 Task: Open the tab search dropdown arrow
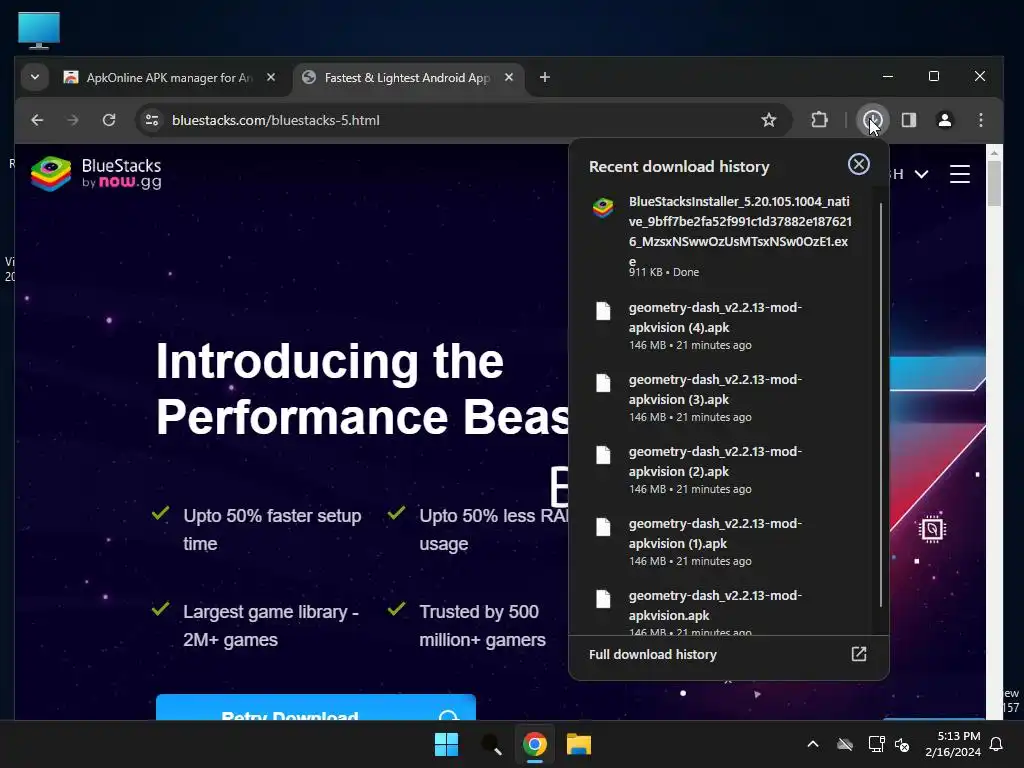35,77
